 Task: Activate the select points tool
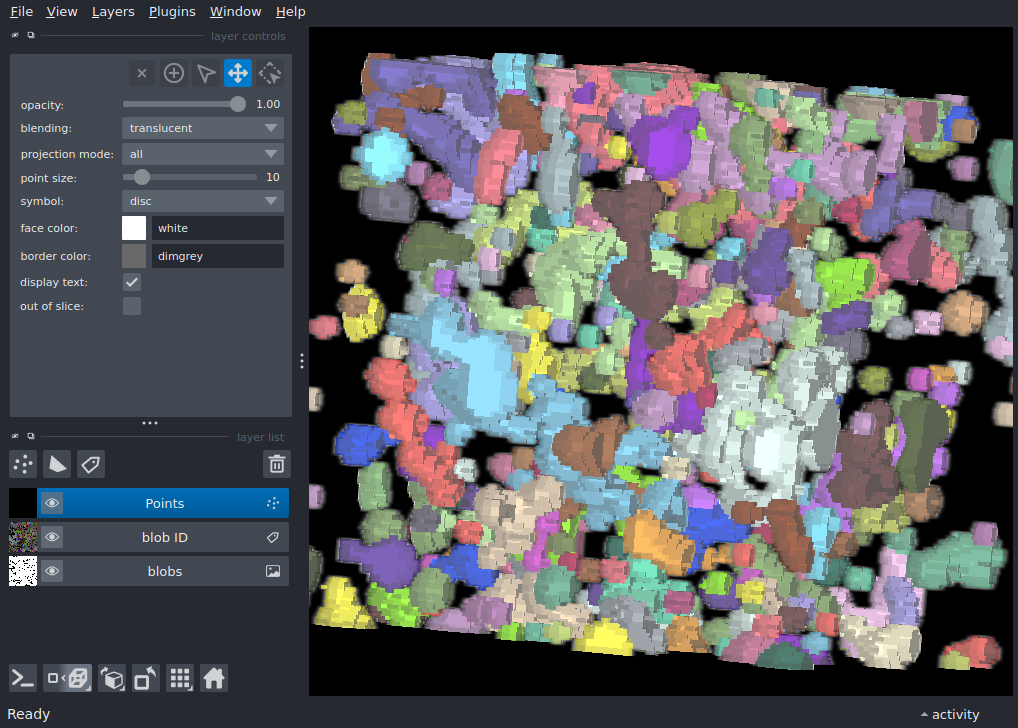tap(206, 73)
